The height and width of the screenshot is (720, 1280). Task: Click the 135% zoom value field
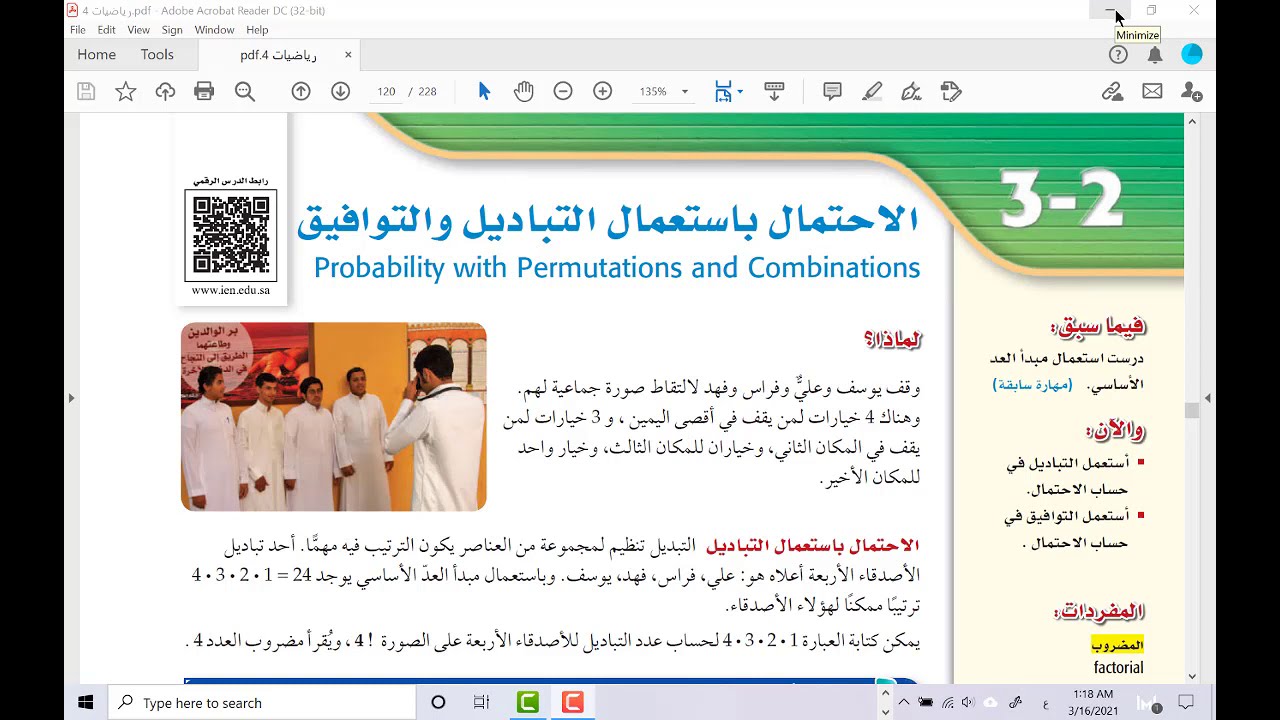click(x=653, y=91)
